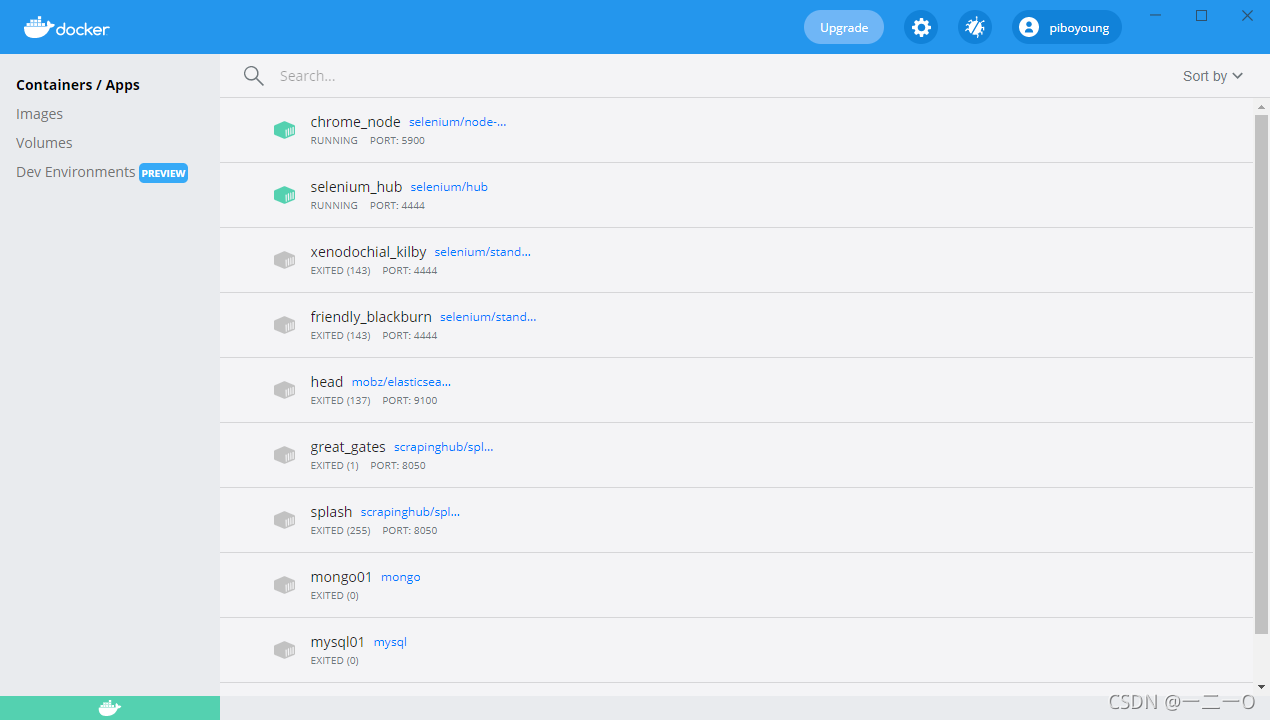Minimize the Docker Desktop window
This screenshot has width=1270, height=720.
[x=1157, y=15]
